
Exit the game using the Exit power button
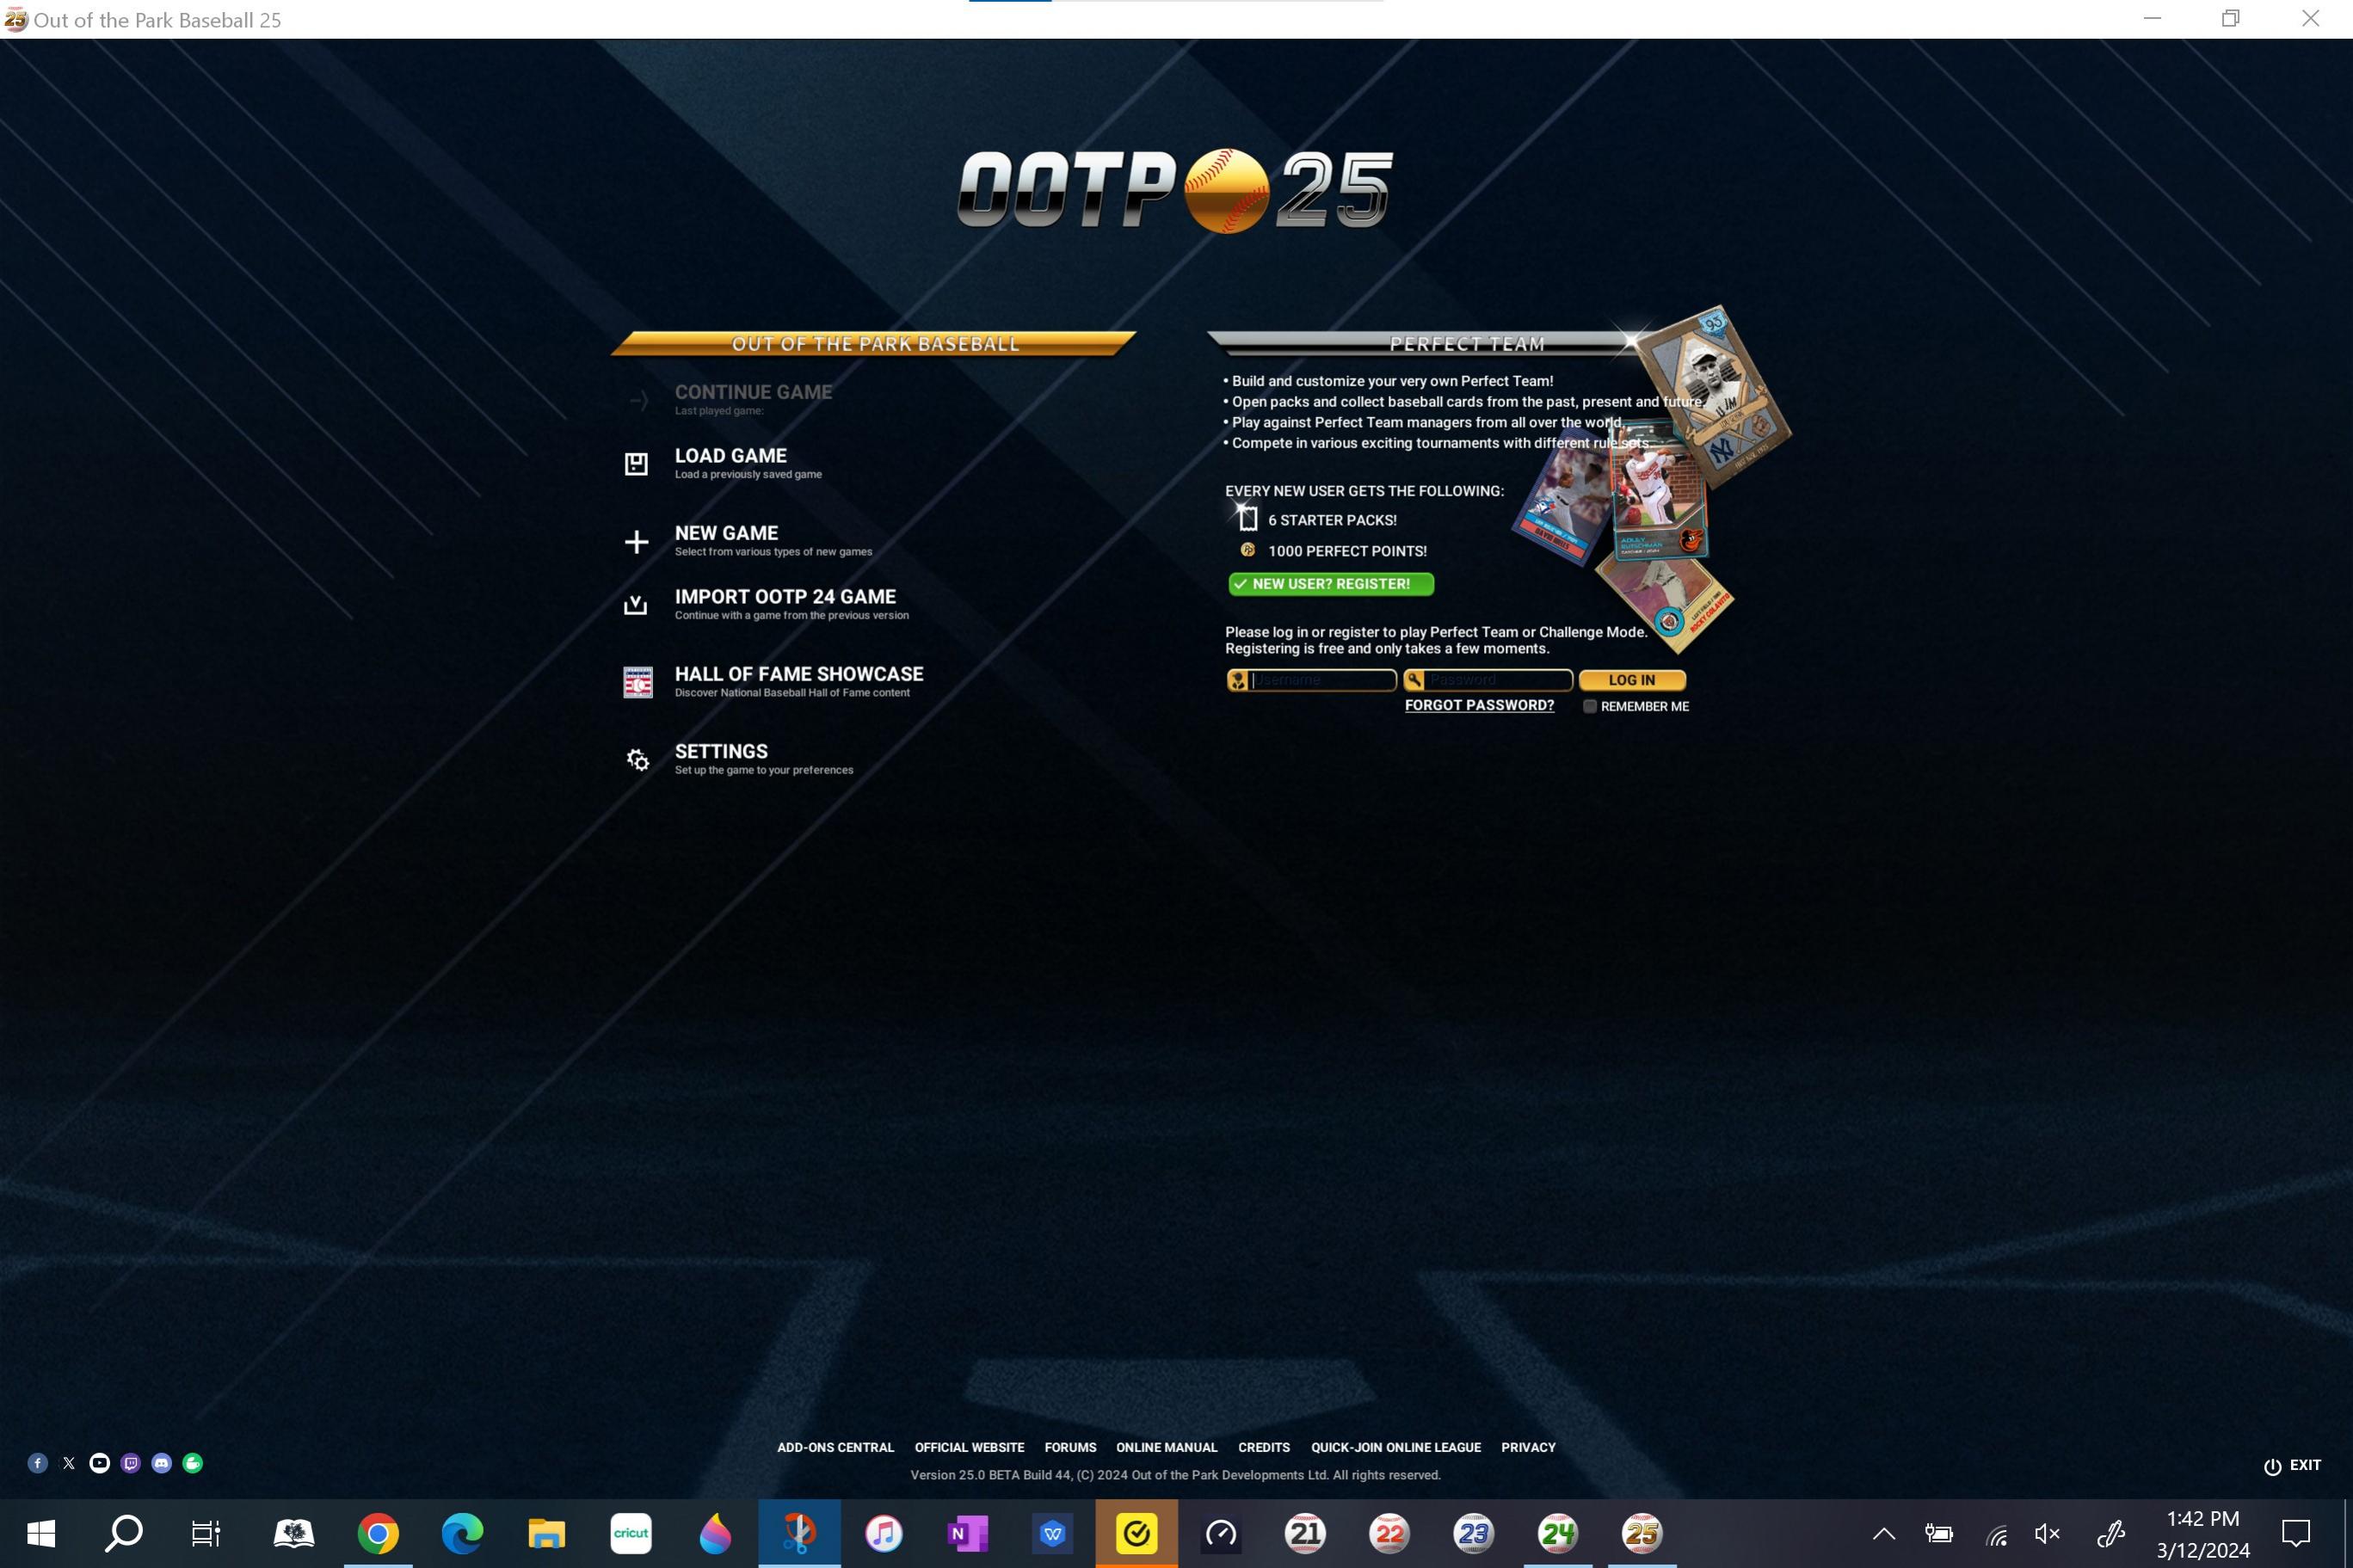point(2292,1465)
